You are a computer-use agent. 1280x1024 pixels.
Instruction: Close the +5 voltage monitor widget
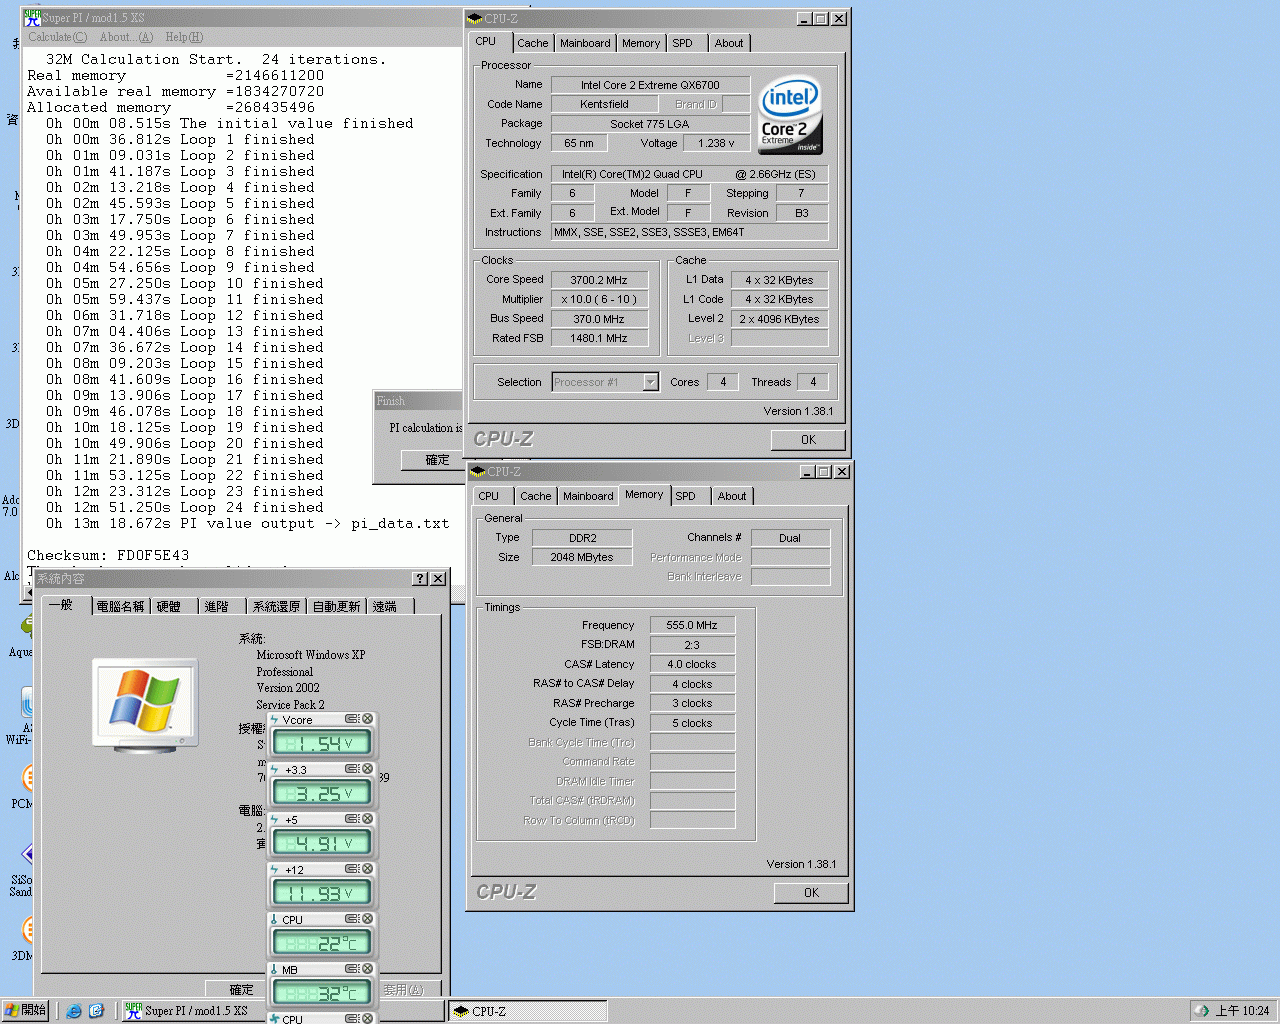point(368,819)
